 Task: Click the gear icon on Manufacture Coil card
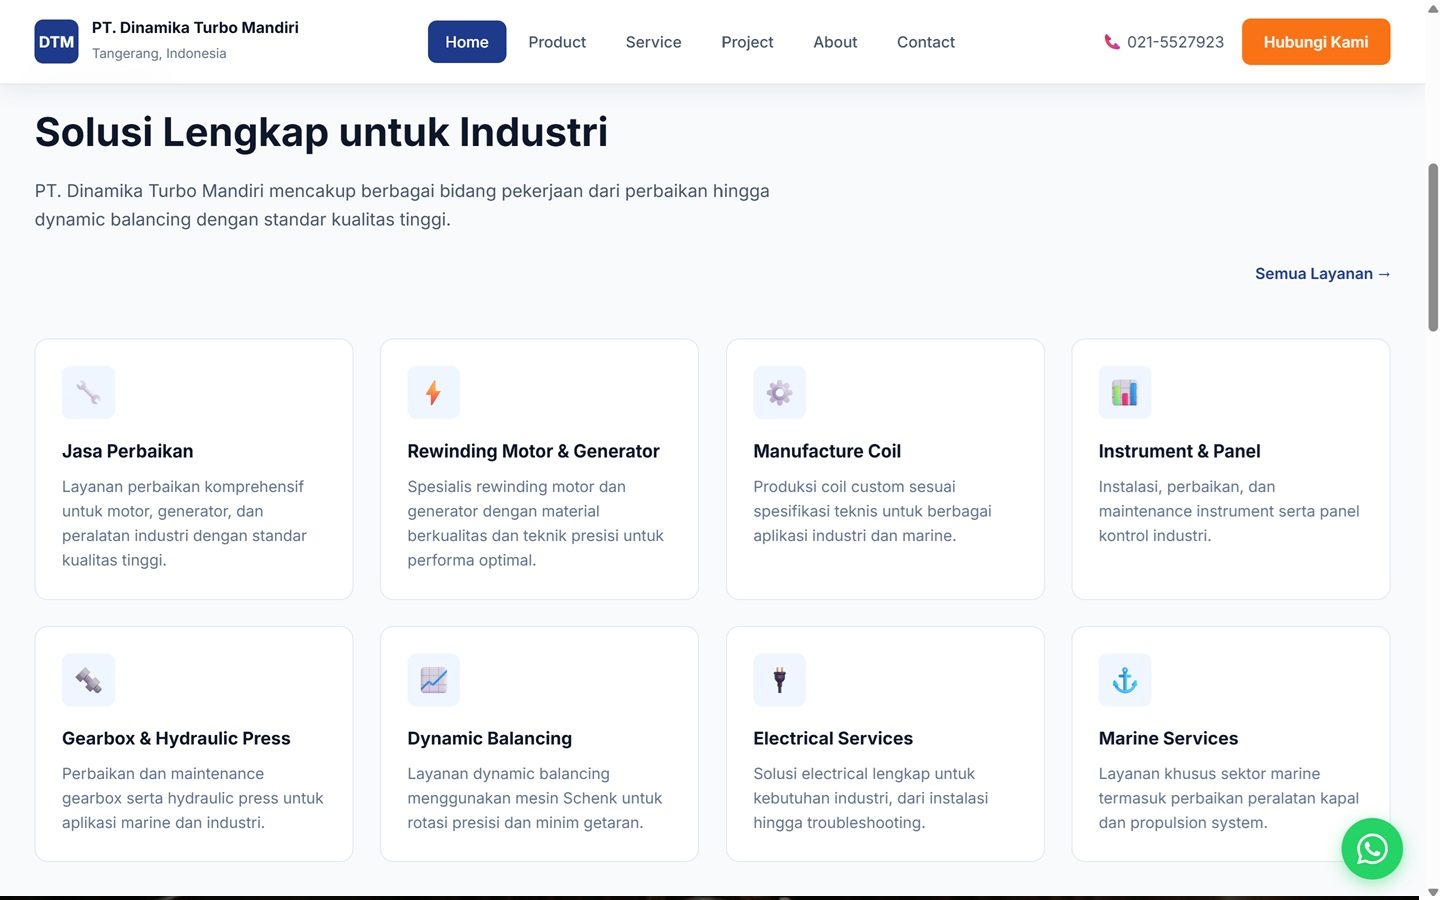pos(779,392)
